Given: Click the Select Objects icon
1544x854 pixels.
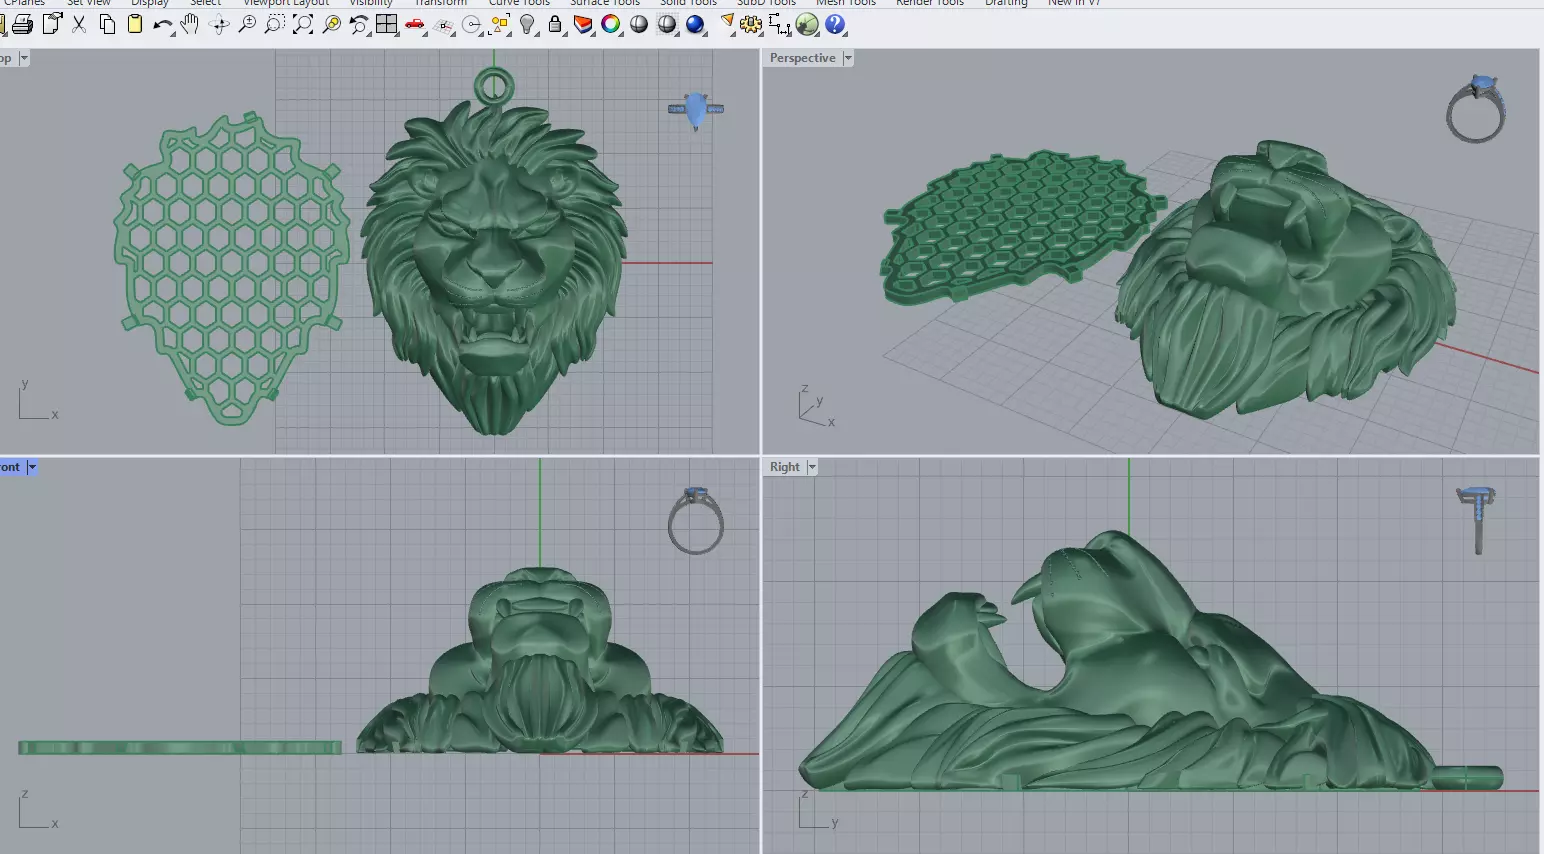Looking at the screenshot, I should coord(500,25).
